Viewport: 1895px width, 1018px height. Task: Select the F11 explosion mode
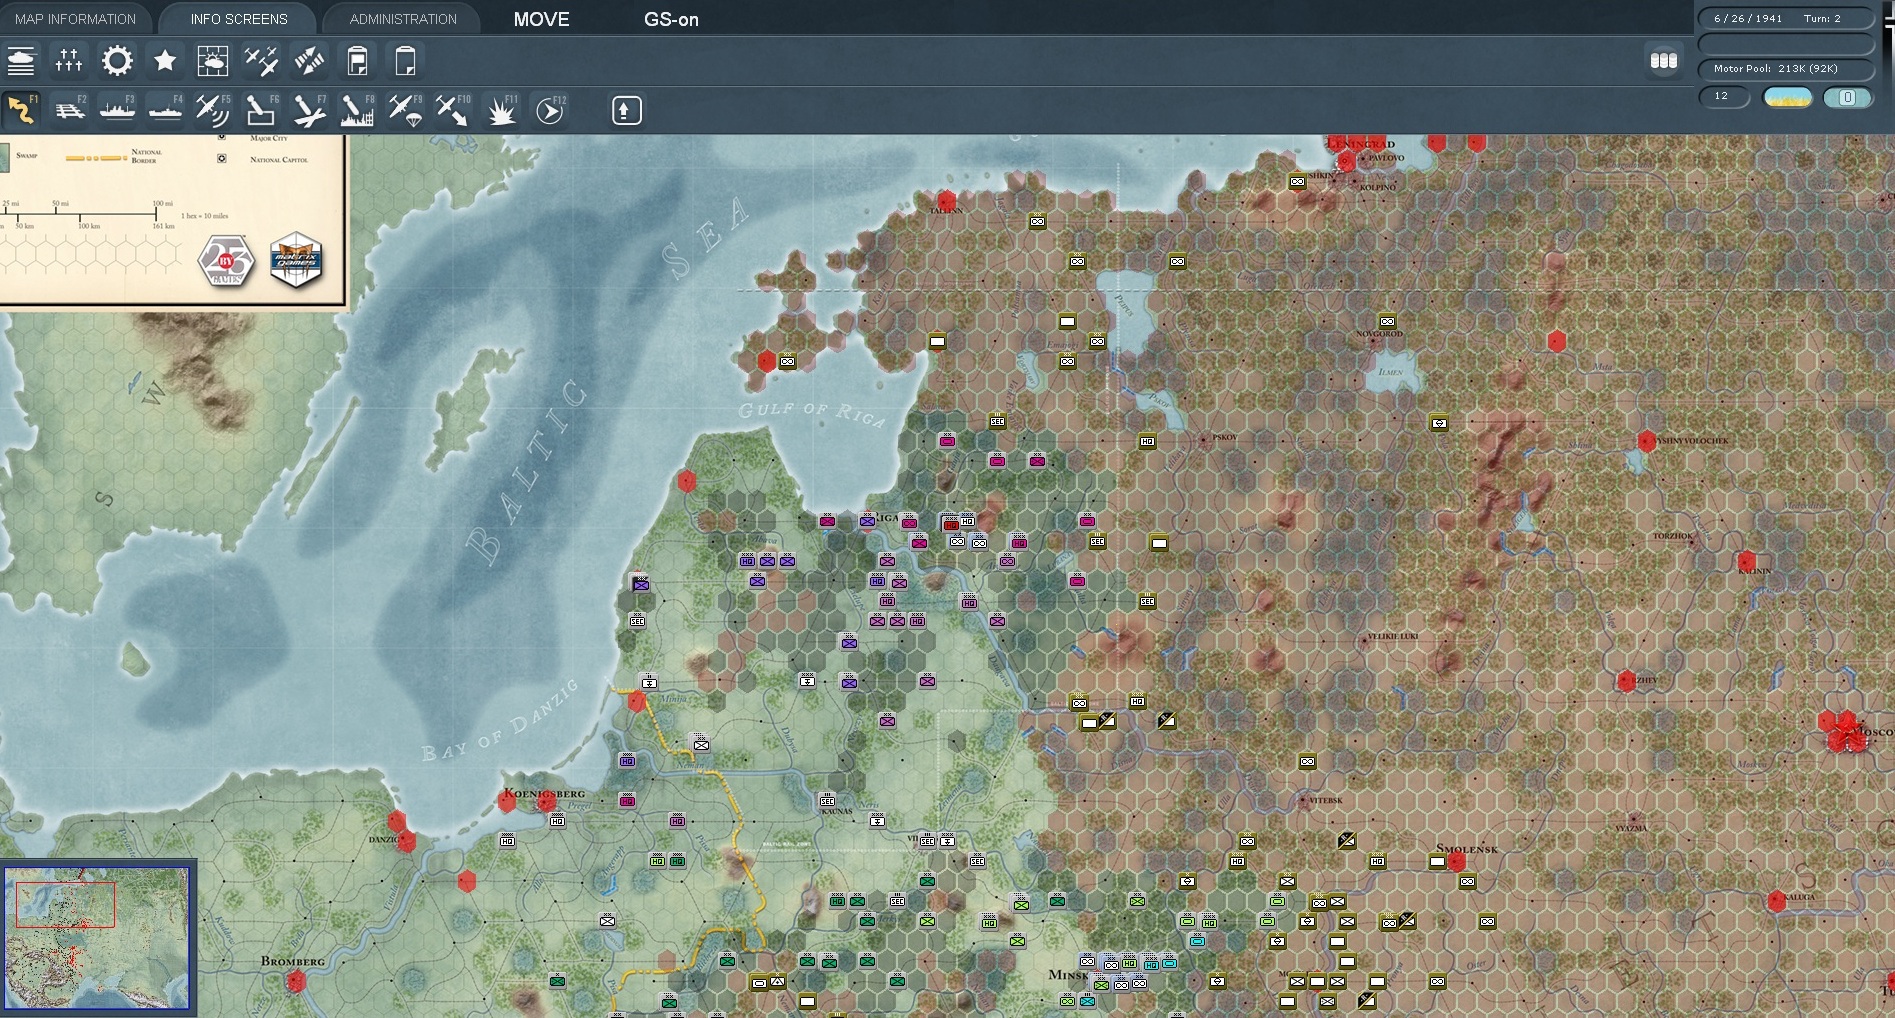(x=501, y=110)
